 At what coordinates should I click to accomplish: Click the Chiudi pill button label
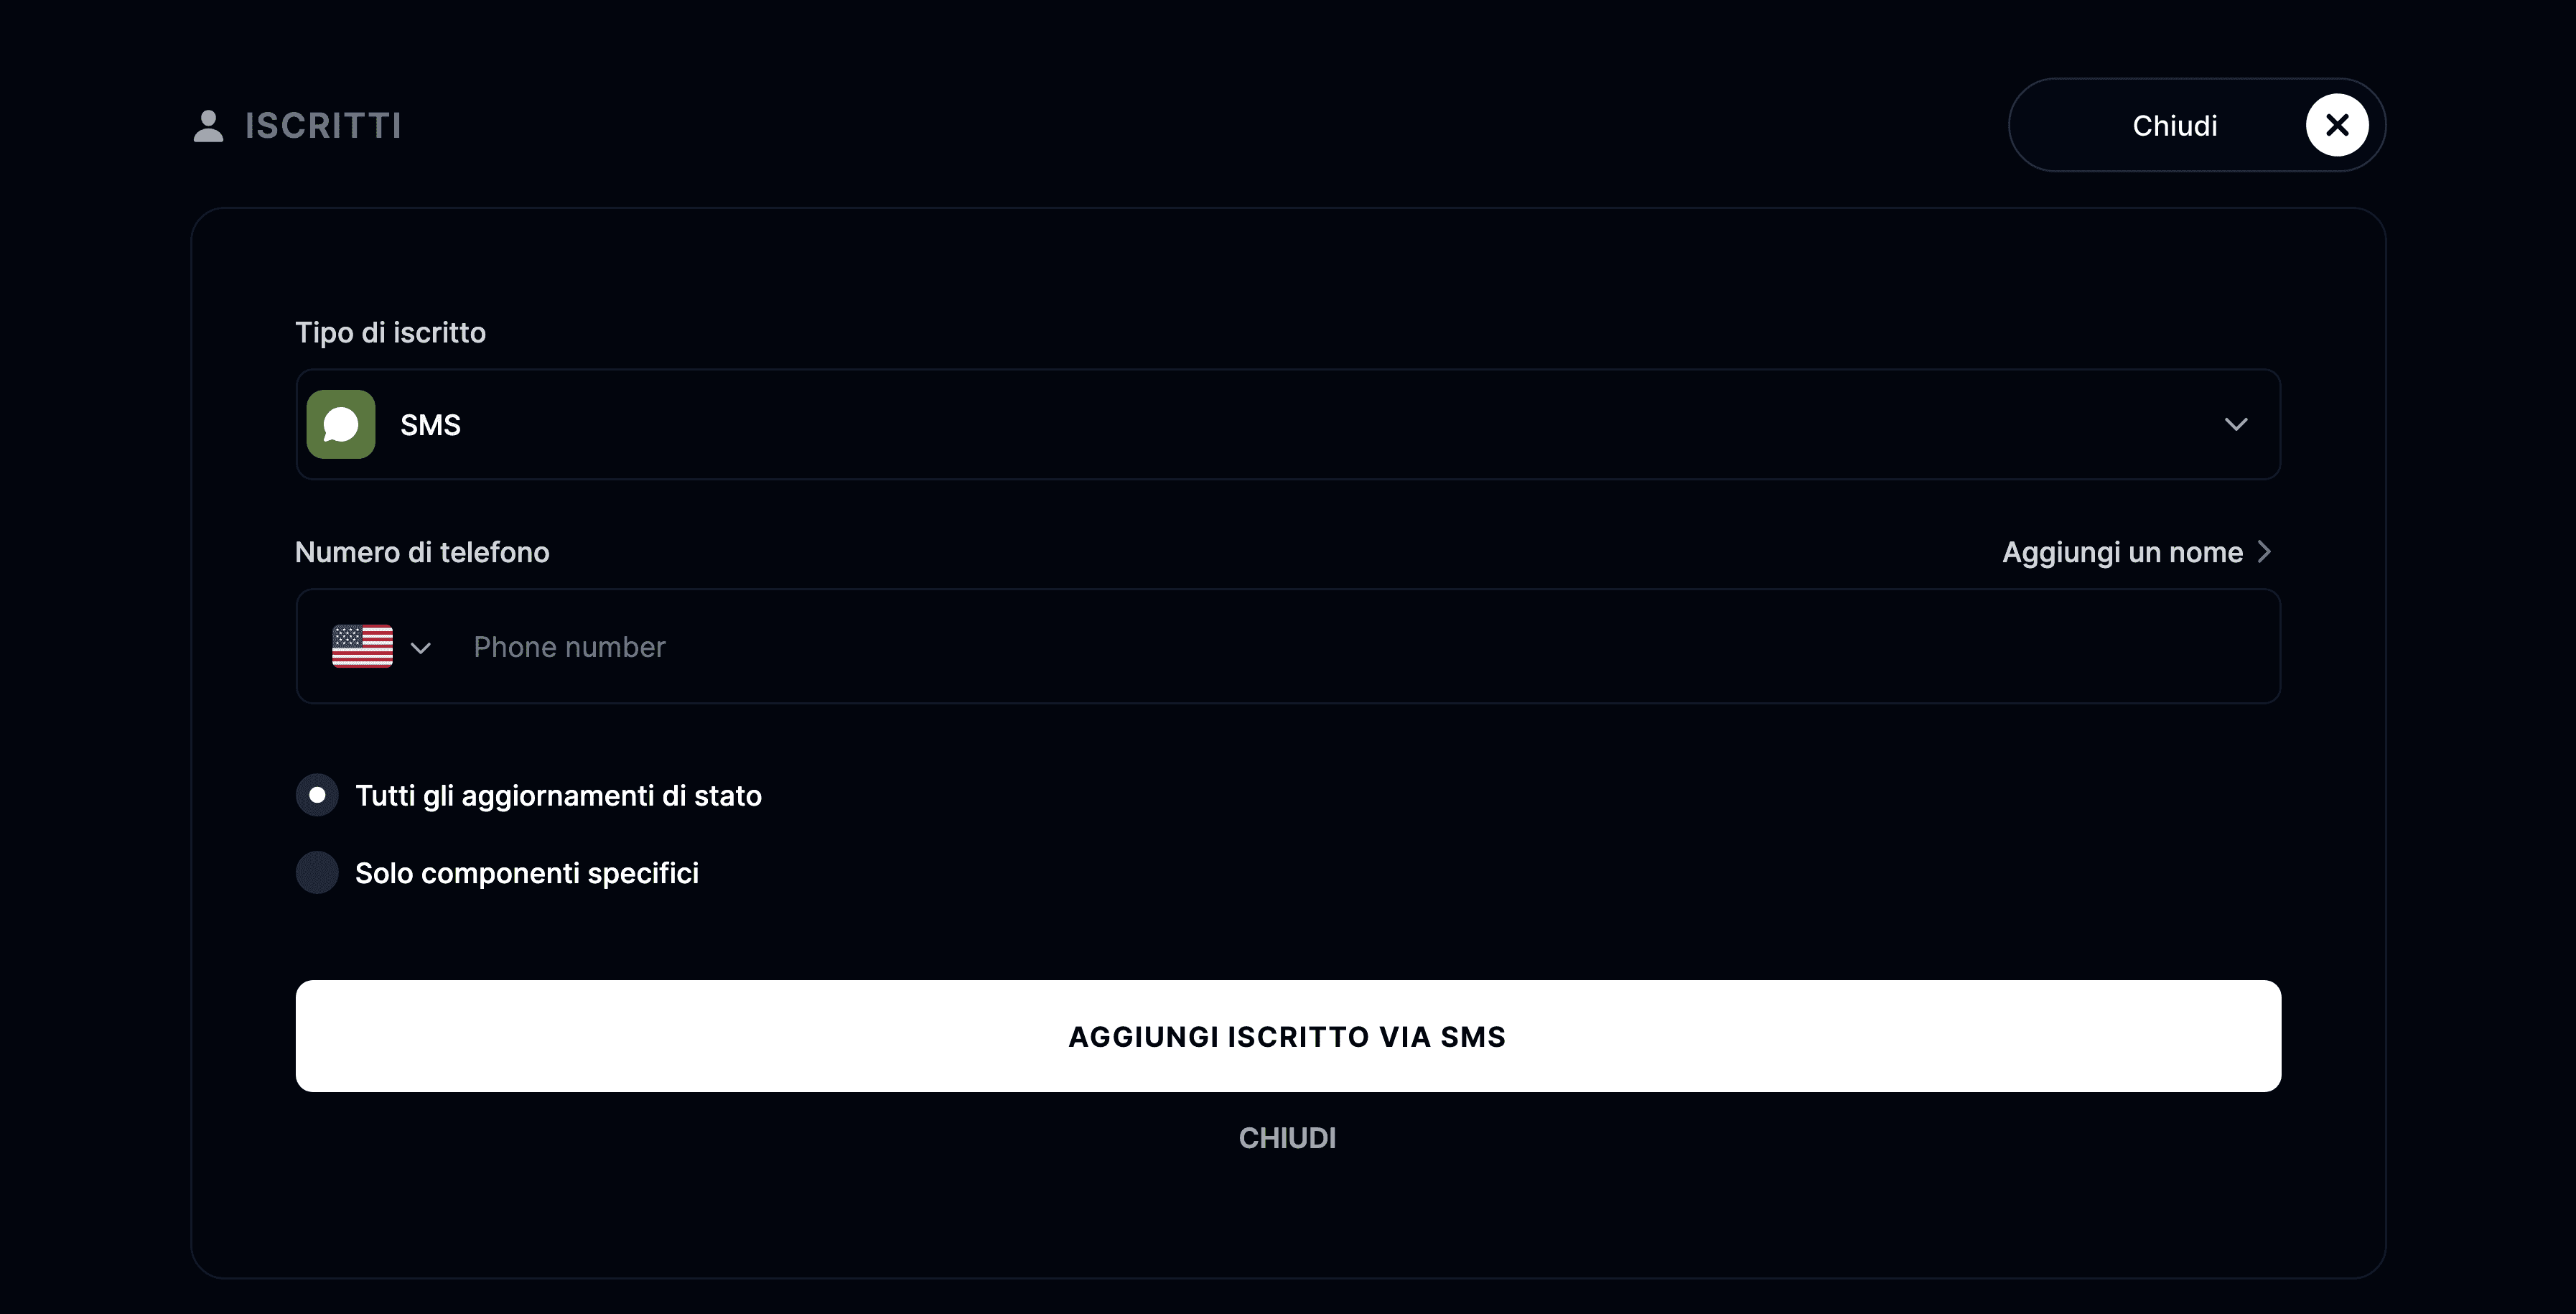tap(2174, 126)
